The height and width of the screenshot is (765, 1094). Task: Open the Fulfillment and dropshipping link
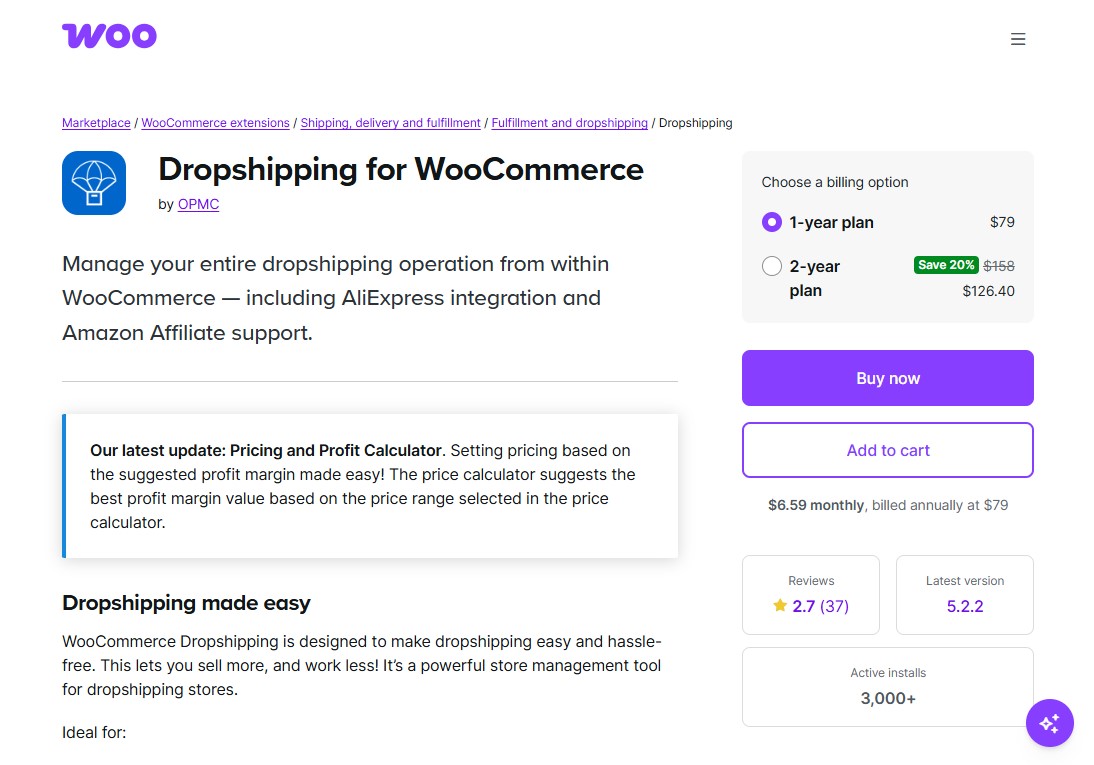569,122
